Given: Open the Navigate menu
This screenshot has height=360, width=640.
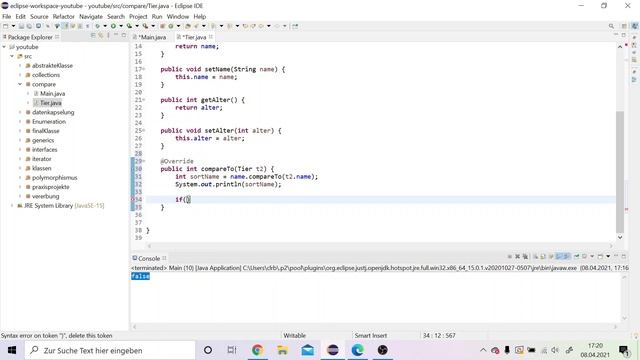Looking at the screenshot, I should click(x=91, y=16).
